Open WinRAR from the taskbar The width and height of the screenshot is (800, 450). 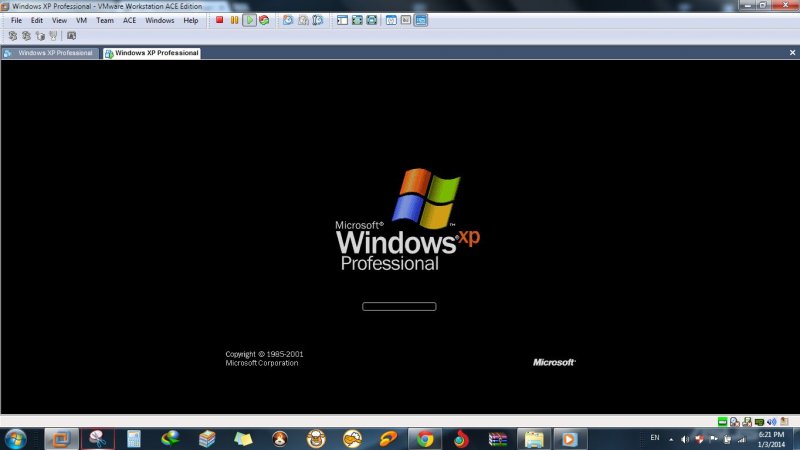[x=497, y=439]
